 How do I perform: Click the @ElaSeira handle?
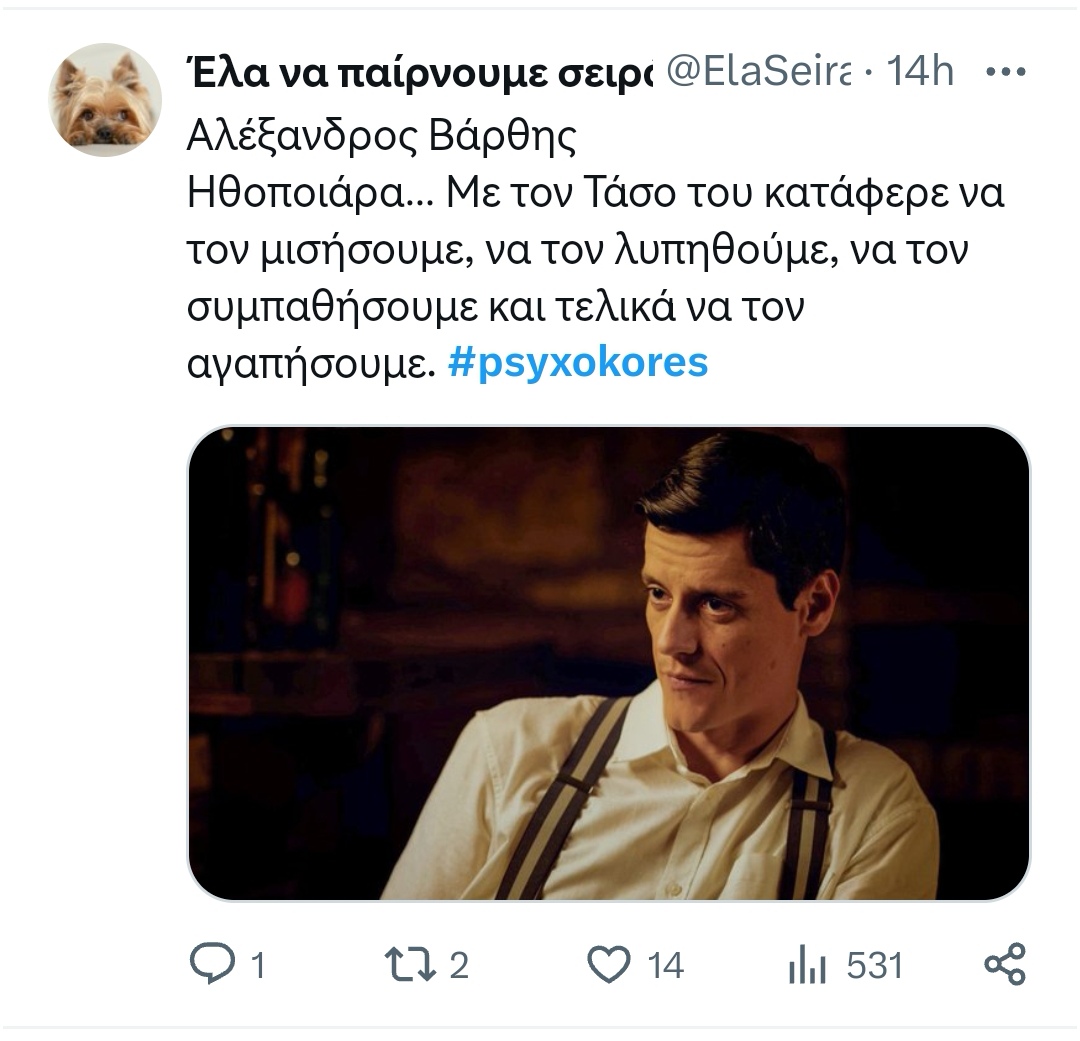pyautogui.click(x=757, y=72)
